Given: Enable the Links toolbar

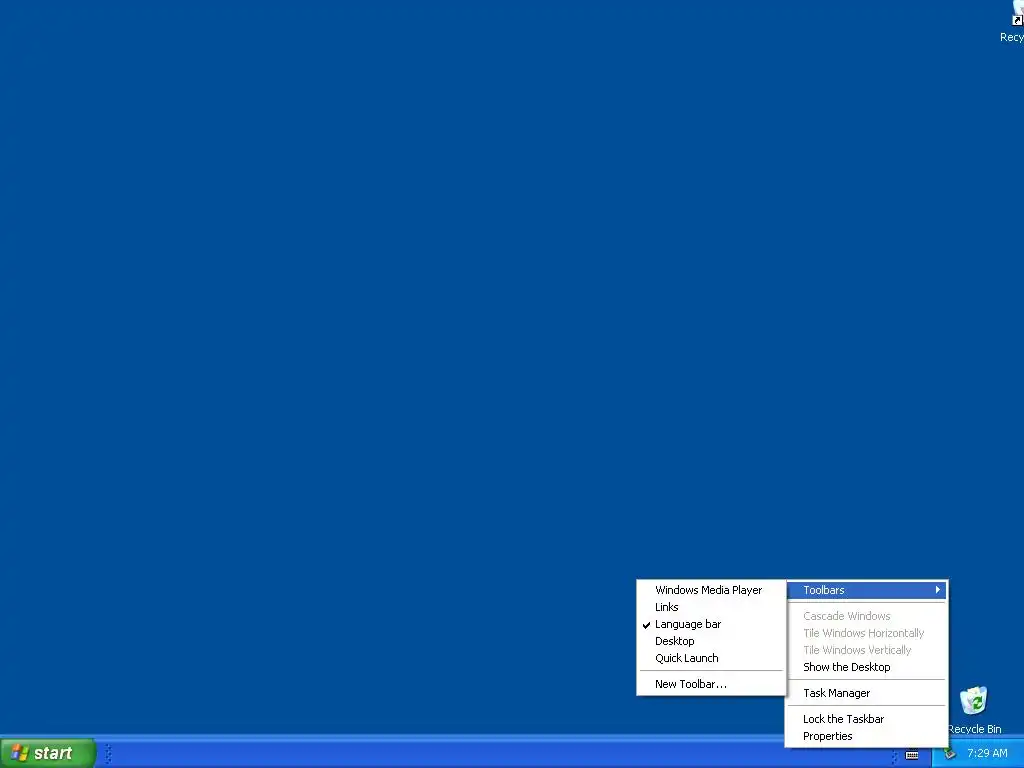Looking at the screenshot, I should (711, 607).
